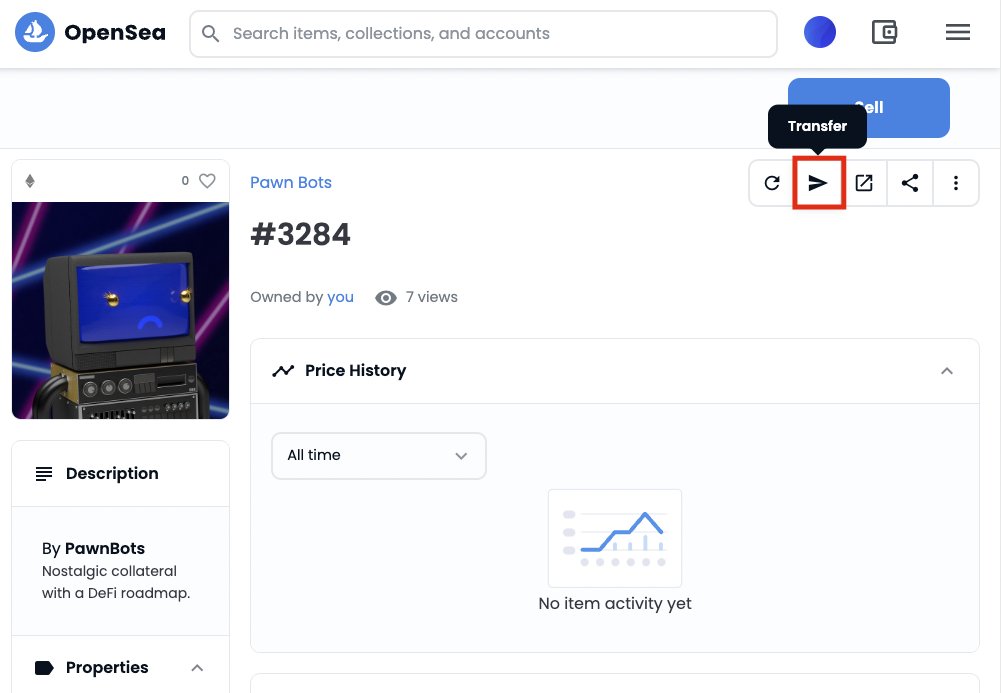This screenshot has height=693, width=1001.
Task: Open the All time date range dropdown
Action: [378, 455]
